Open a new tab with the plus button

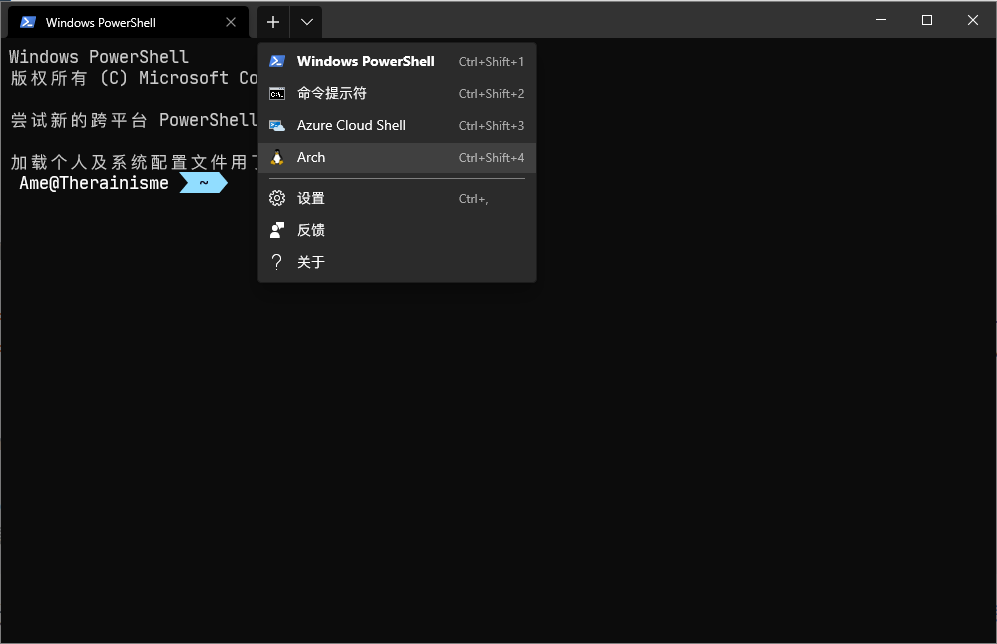tap(273, 21)
